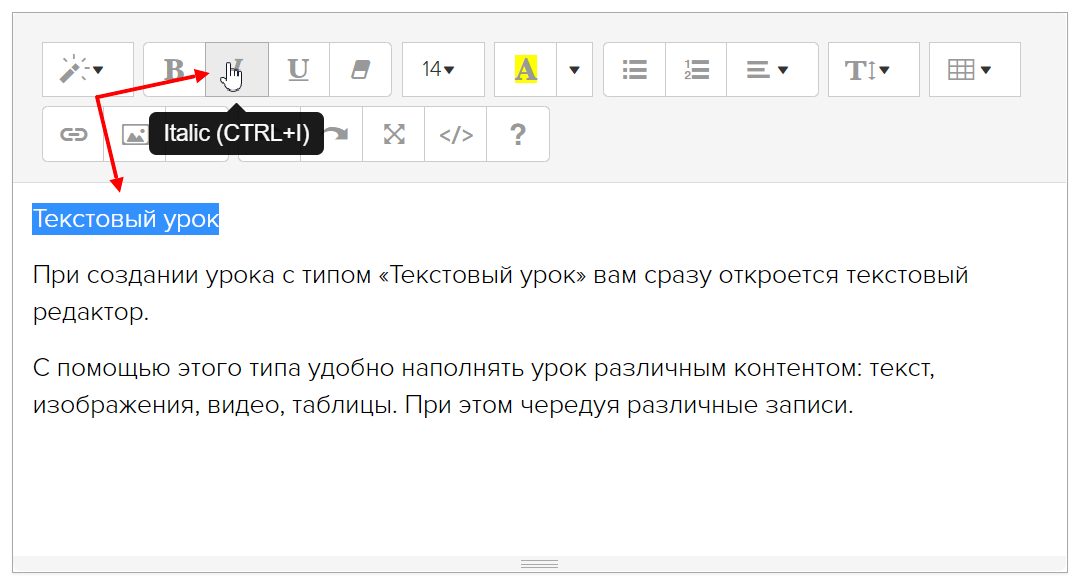Insert a bulleted unordered list
1080x580 pixels.
pyautogui.click(x=634, y=70)
